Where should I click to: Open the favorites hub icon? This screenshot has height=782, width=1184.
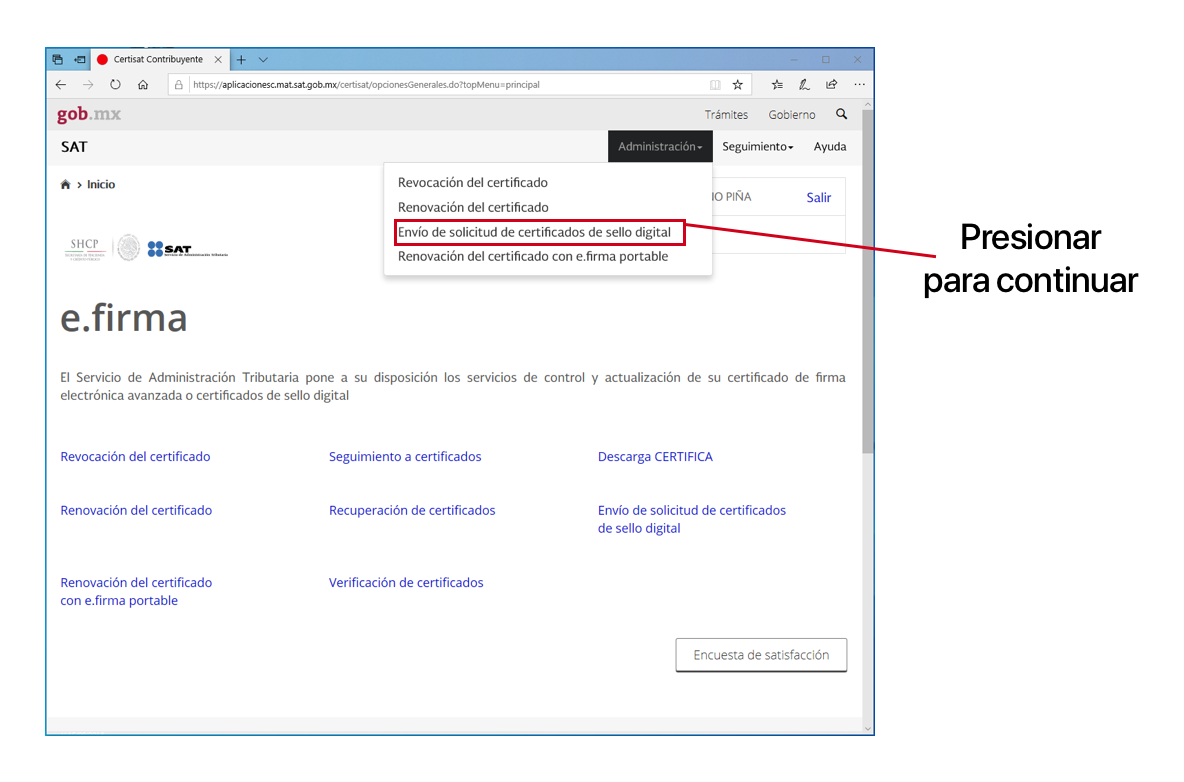tap(777, 85)
